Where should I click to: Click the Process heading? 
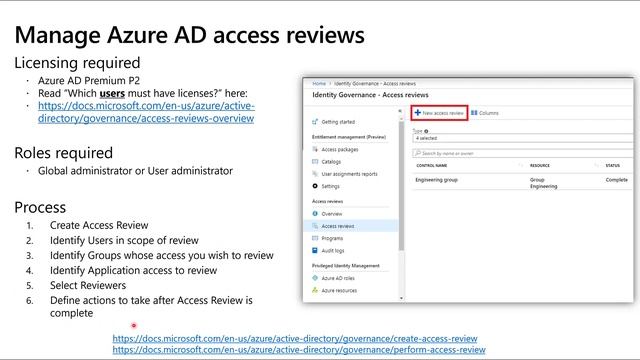[40, 207]
